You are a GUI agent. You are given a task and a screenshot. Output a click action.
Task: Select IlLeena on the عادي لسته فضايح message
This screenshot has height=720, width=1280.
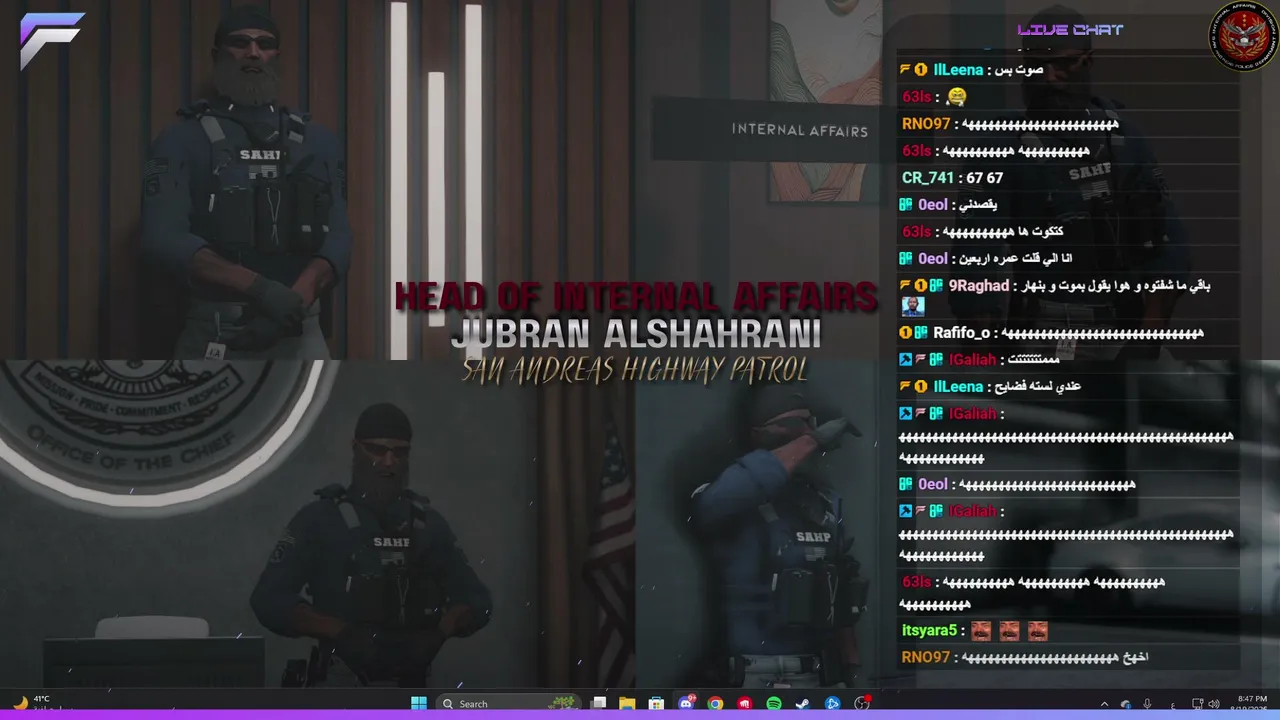(958, 386)
